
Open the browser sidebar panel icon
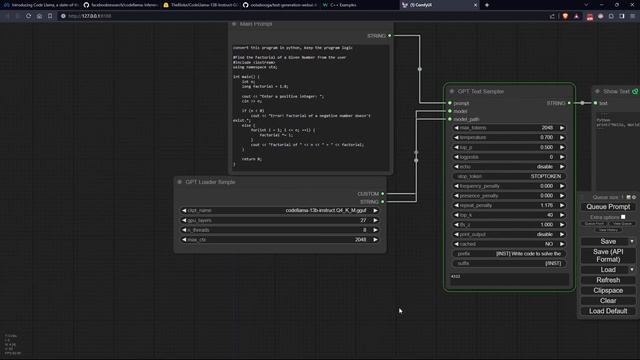(x=622, y=16)
